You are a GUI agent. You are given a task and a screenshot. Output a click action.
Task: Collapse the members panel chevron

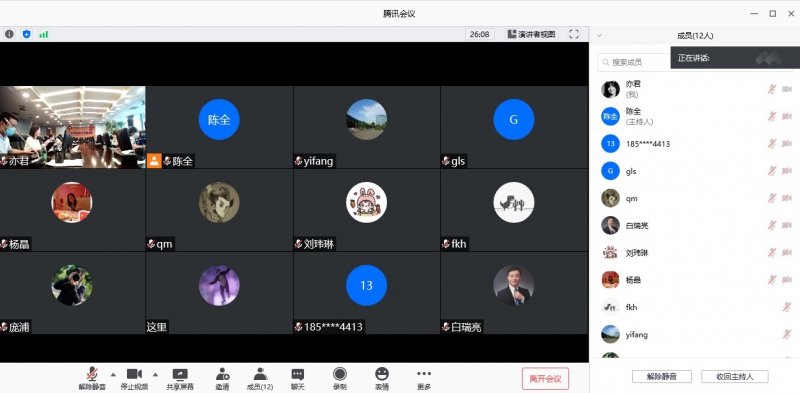coord(599,36)
